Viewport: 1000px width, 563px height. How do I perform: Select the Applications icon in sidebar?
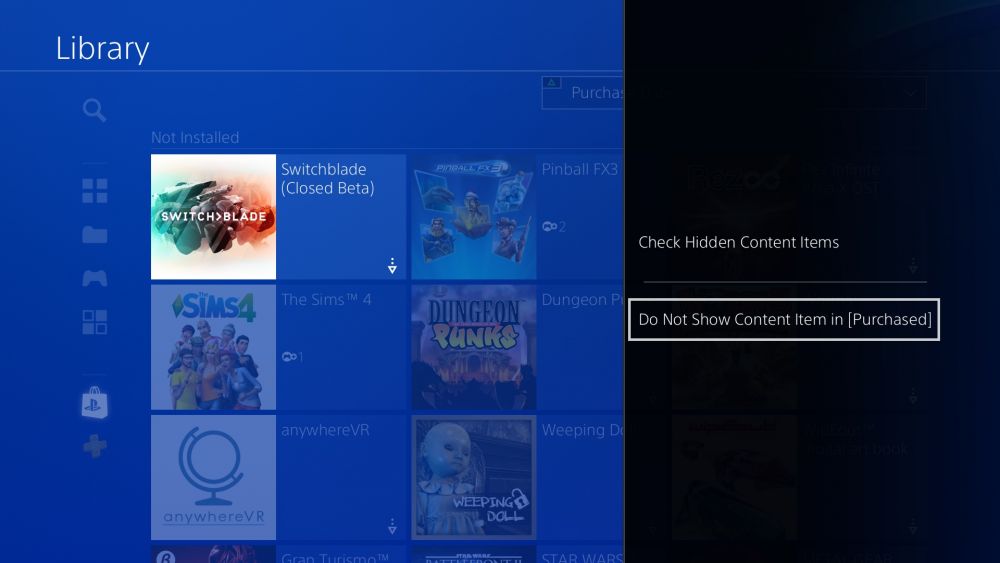(x=94, y=322)
